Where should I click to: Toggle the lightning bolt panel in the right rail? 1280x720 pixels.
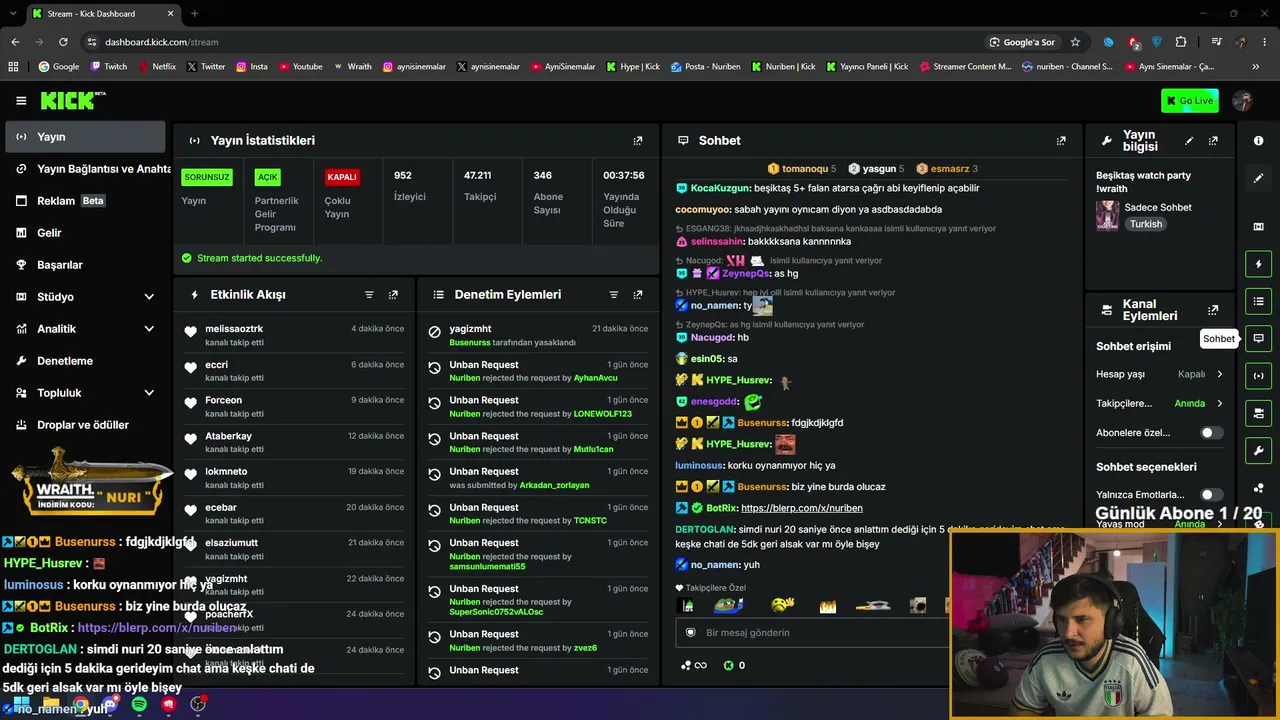pyautogui.click(x=1258, y=264)
